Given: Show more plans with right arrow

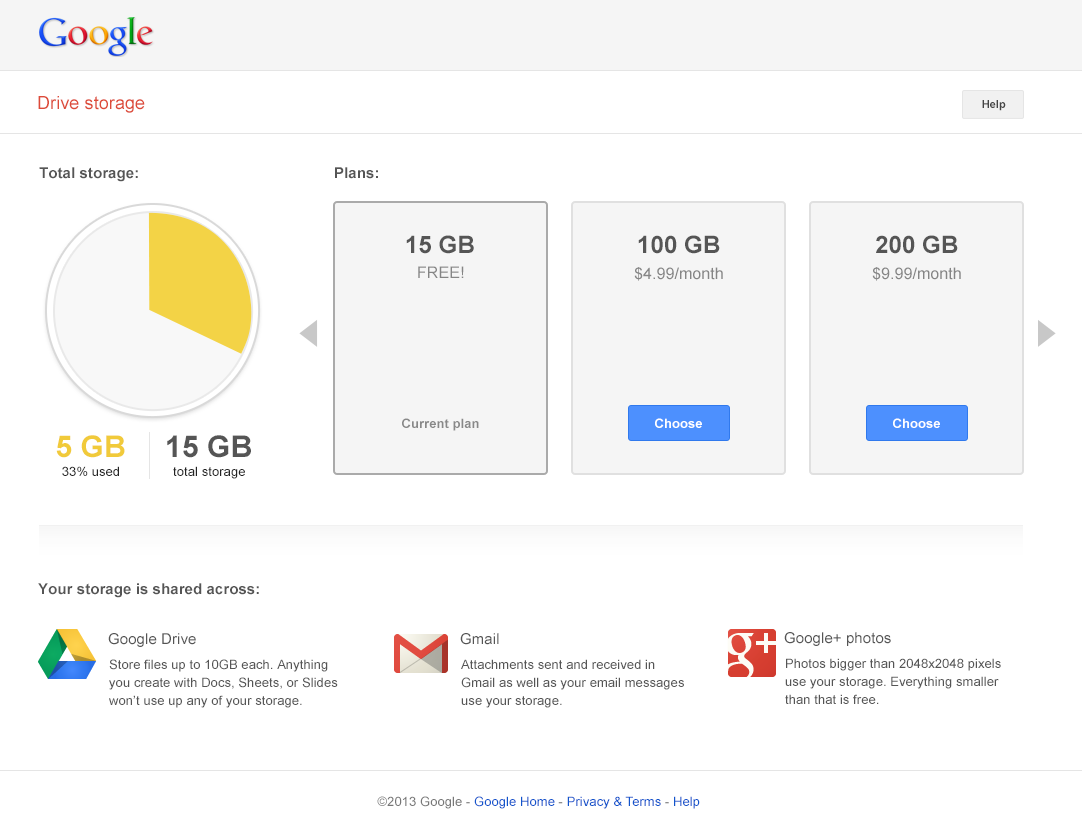Looking at the screenshot, I should pos(1046,333).
